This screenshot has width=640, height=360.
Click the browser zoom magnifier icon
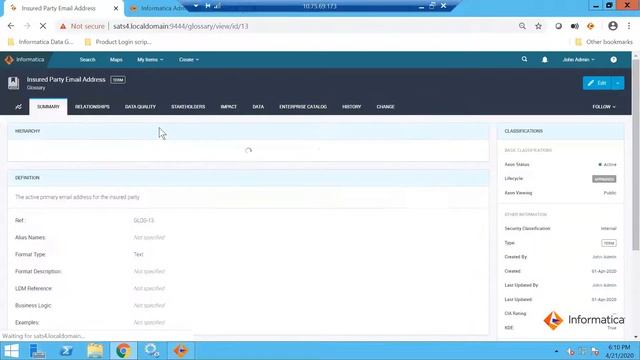point(522,26)
